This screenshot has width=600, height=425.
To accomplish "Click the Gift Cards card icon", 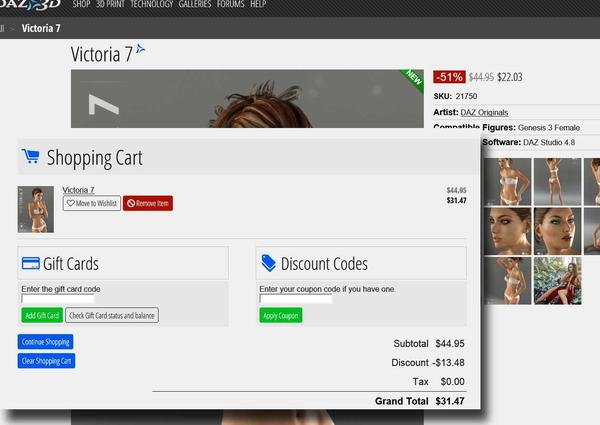I will [x=31, y=263].
